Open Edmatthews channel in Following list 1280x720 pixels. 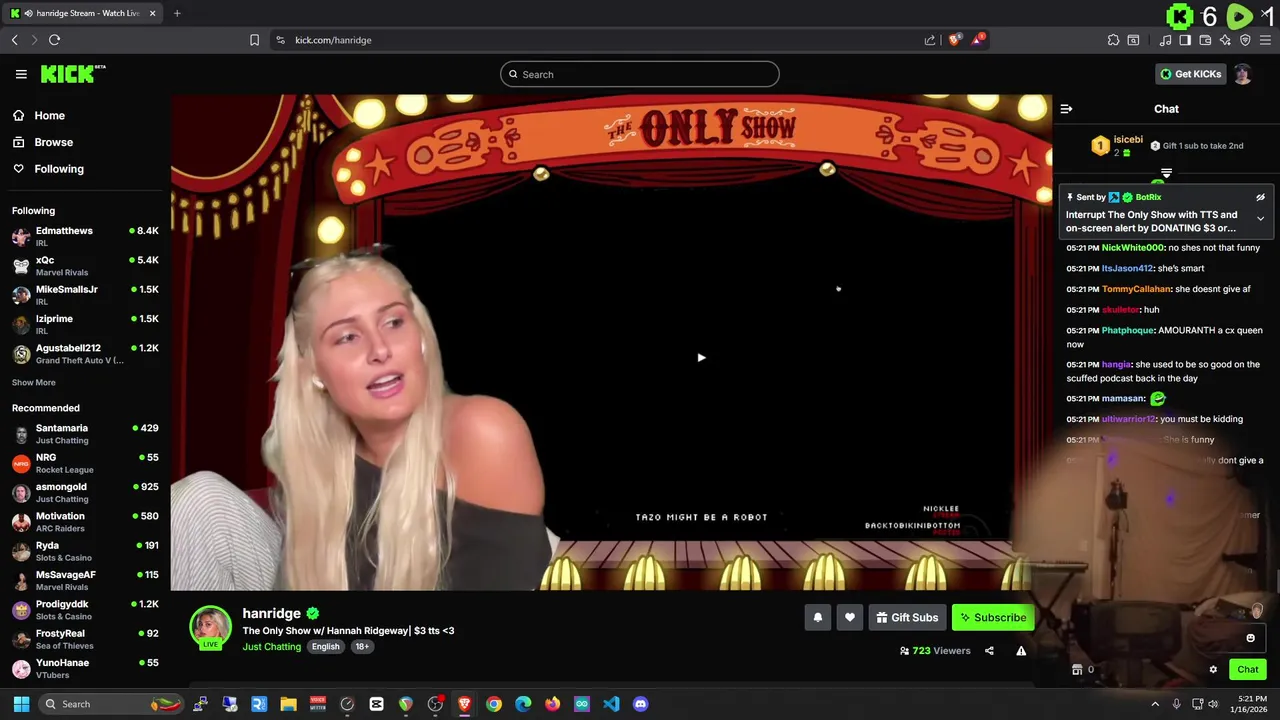tap(85, 236)
